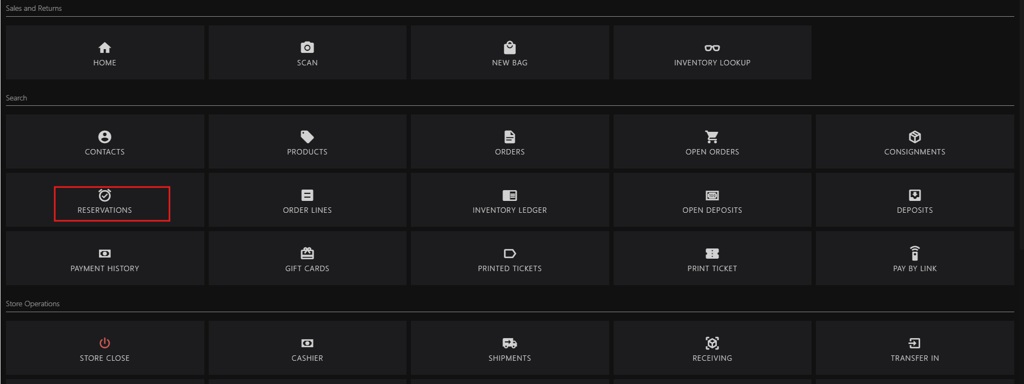Screen dimensions: 1024x384
Task: Click the Inventory Ledger icon
Action: tap(509, 195)
